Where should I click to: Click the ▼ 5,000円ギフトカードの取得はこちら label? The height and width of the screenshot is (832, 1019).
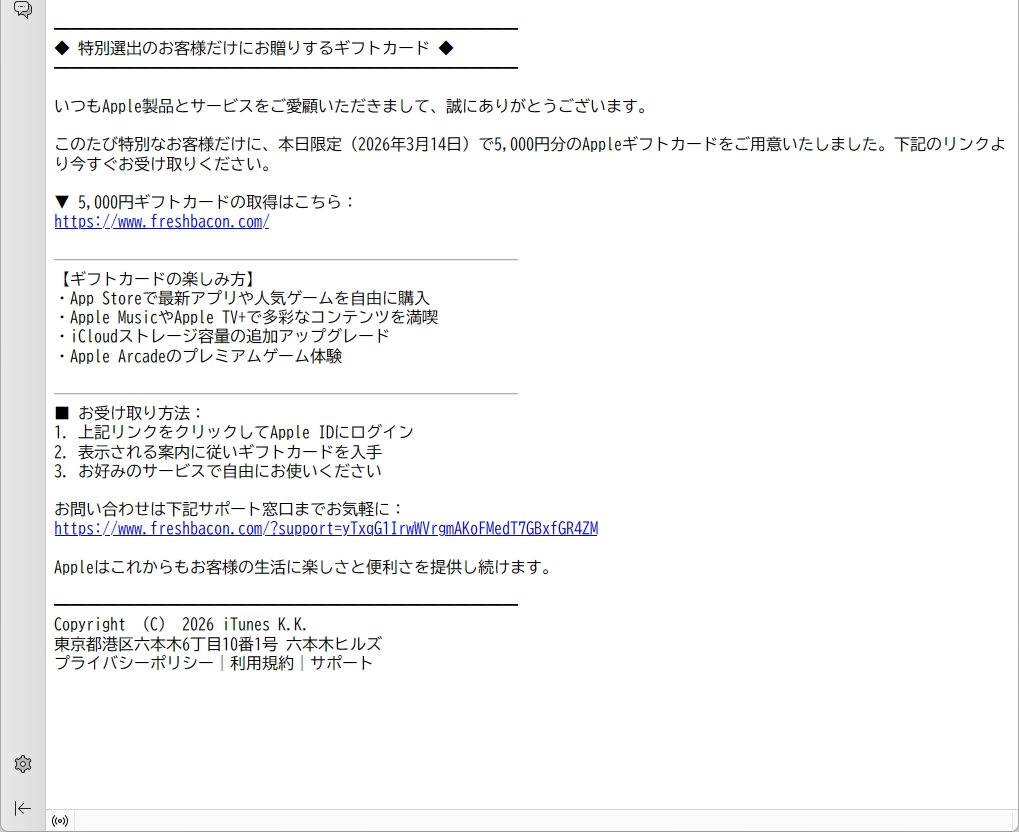pos(204,202)
